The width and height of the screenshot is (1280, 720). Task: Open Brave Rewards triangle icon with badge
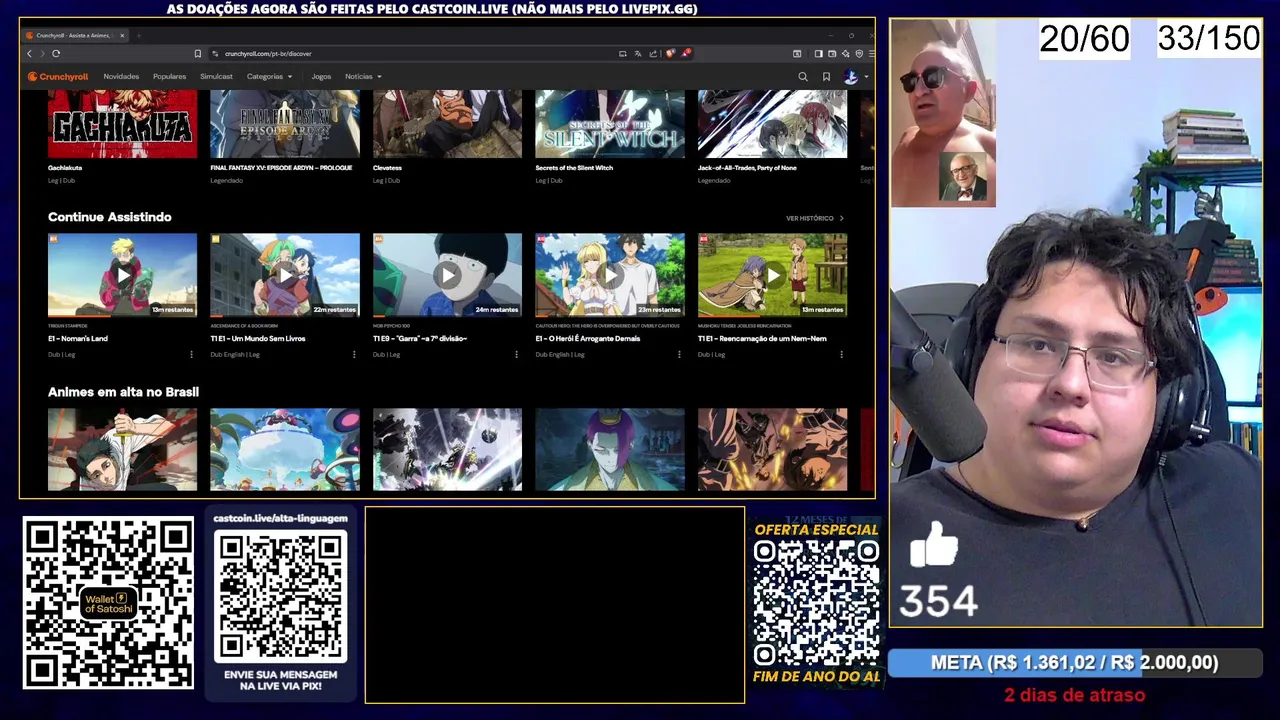click(685, 53)
